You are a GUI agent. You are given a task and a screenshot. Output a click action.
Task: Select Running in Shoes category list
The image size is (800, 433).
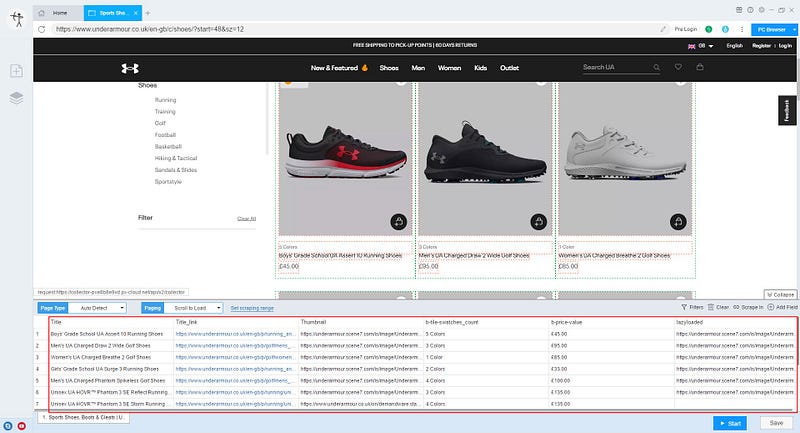(x=166, y=100)
